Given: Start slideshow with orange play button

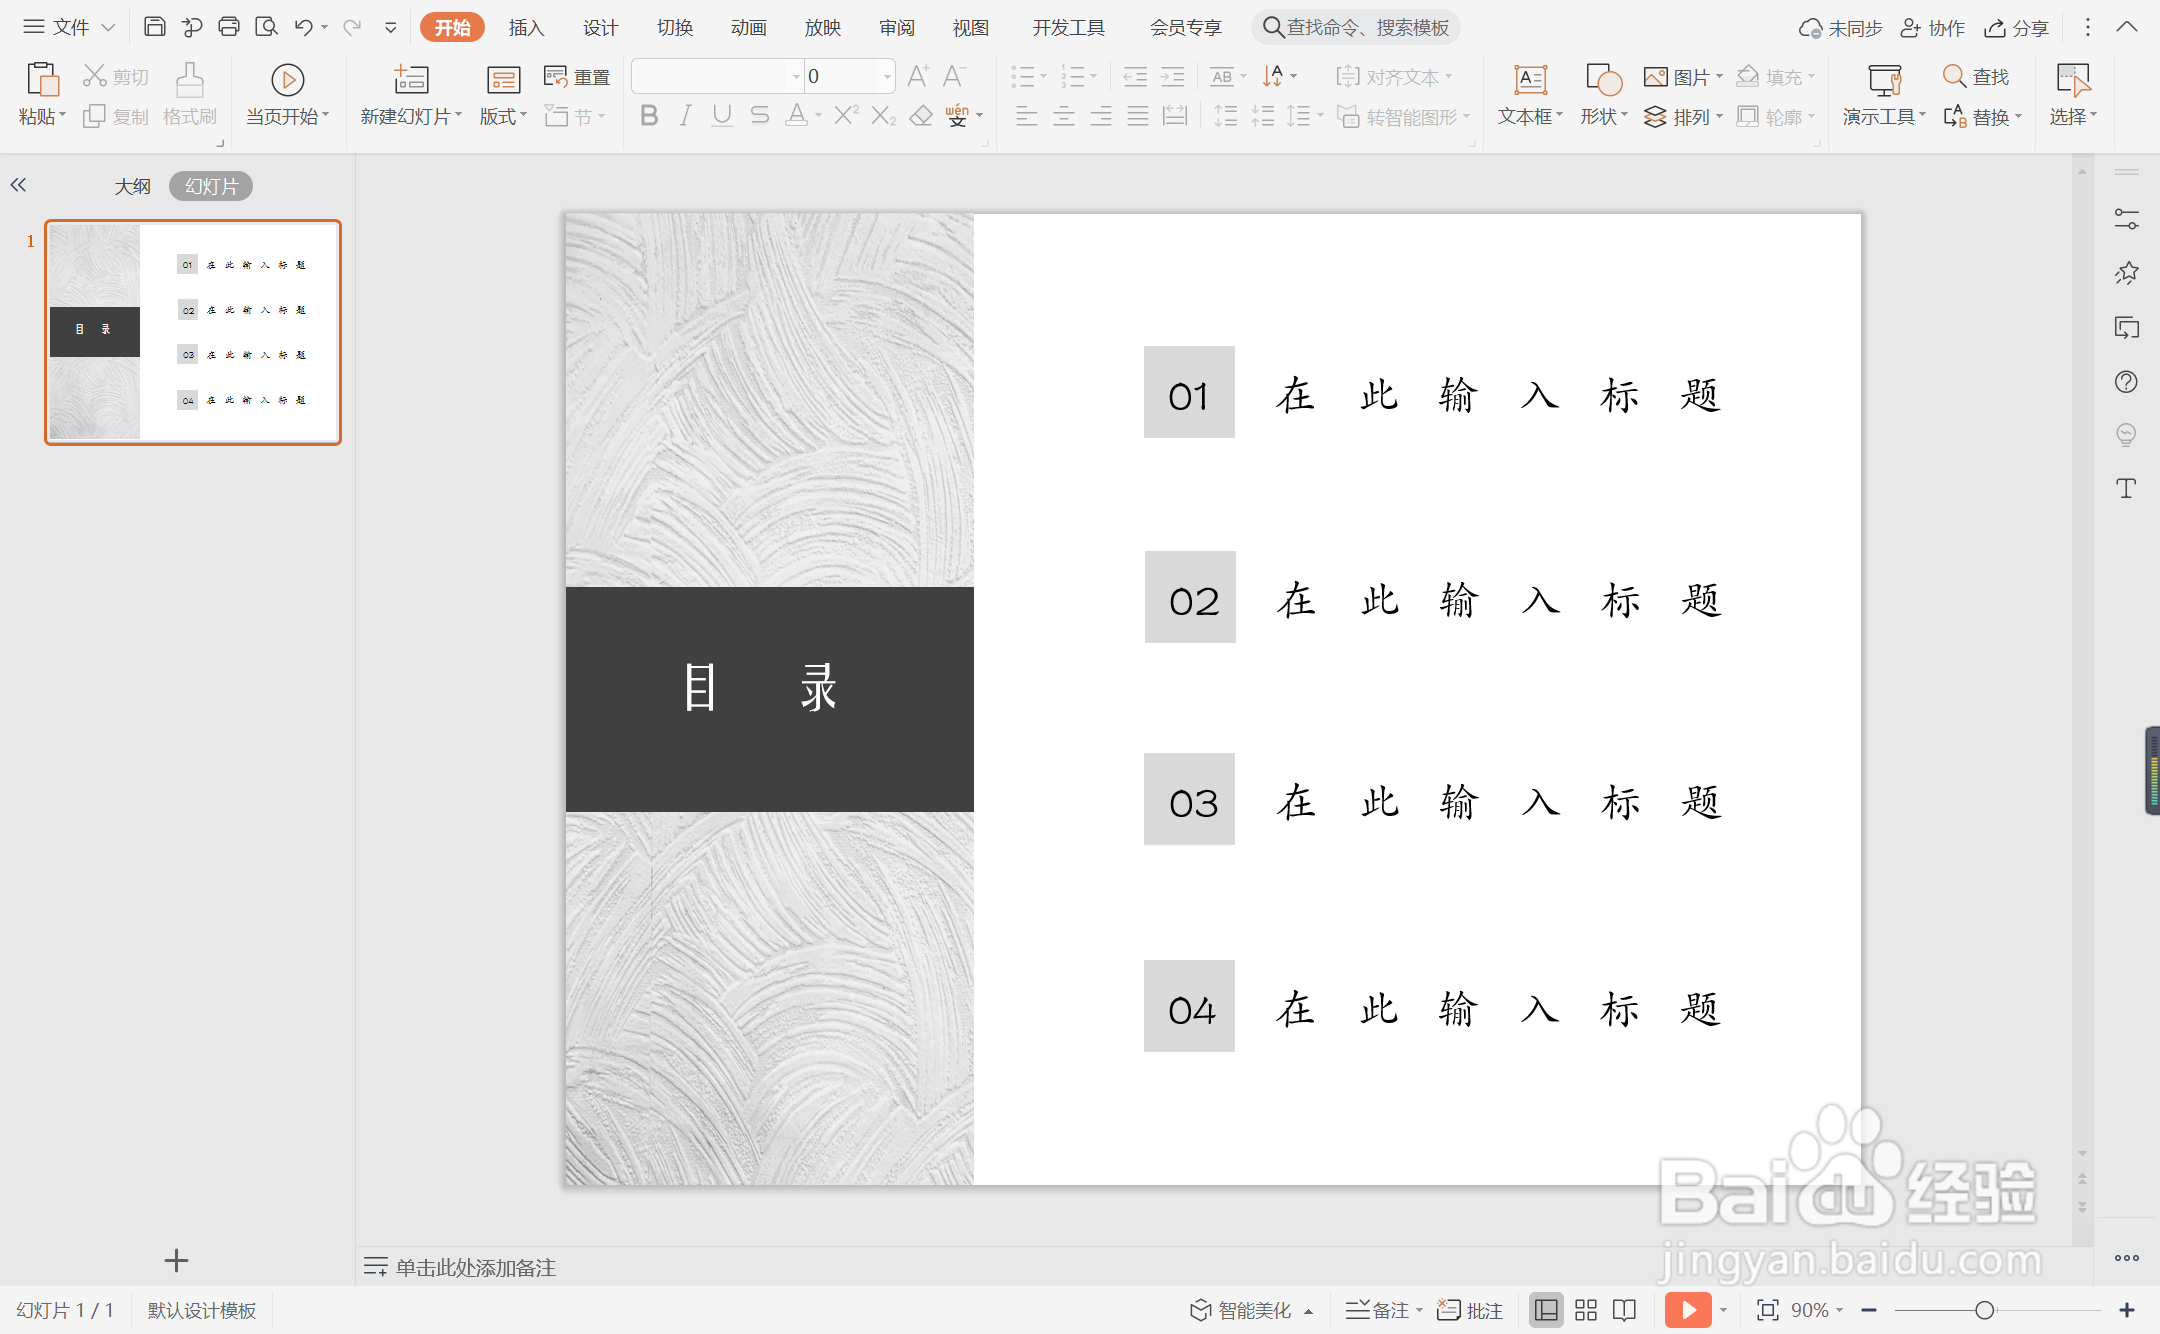Looking at the screenshot, I should pos(1688,1310).
